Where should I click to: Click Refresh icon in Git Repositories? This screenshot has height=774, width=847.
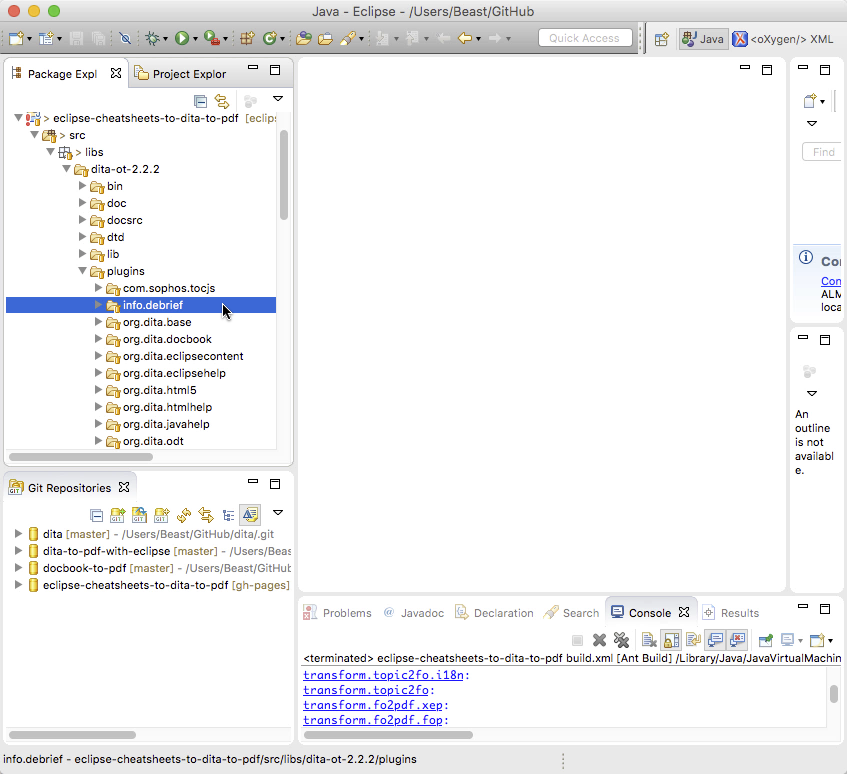point(184,515)
